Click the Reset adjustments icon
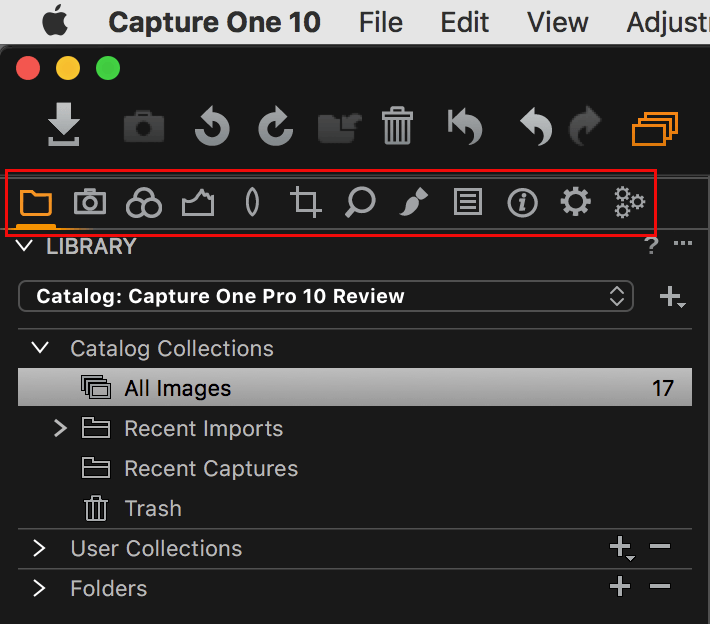This screenshot has width=710, height=624. coord(465,127)
